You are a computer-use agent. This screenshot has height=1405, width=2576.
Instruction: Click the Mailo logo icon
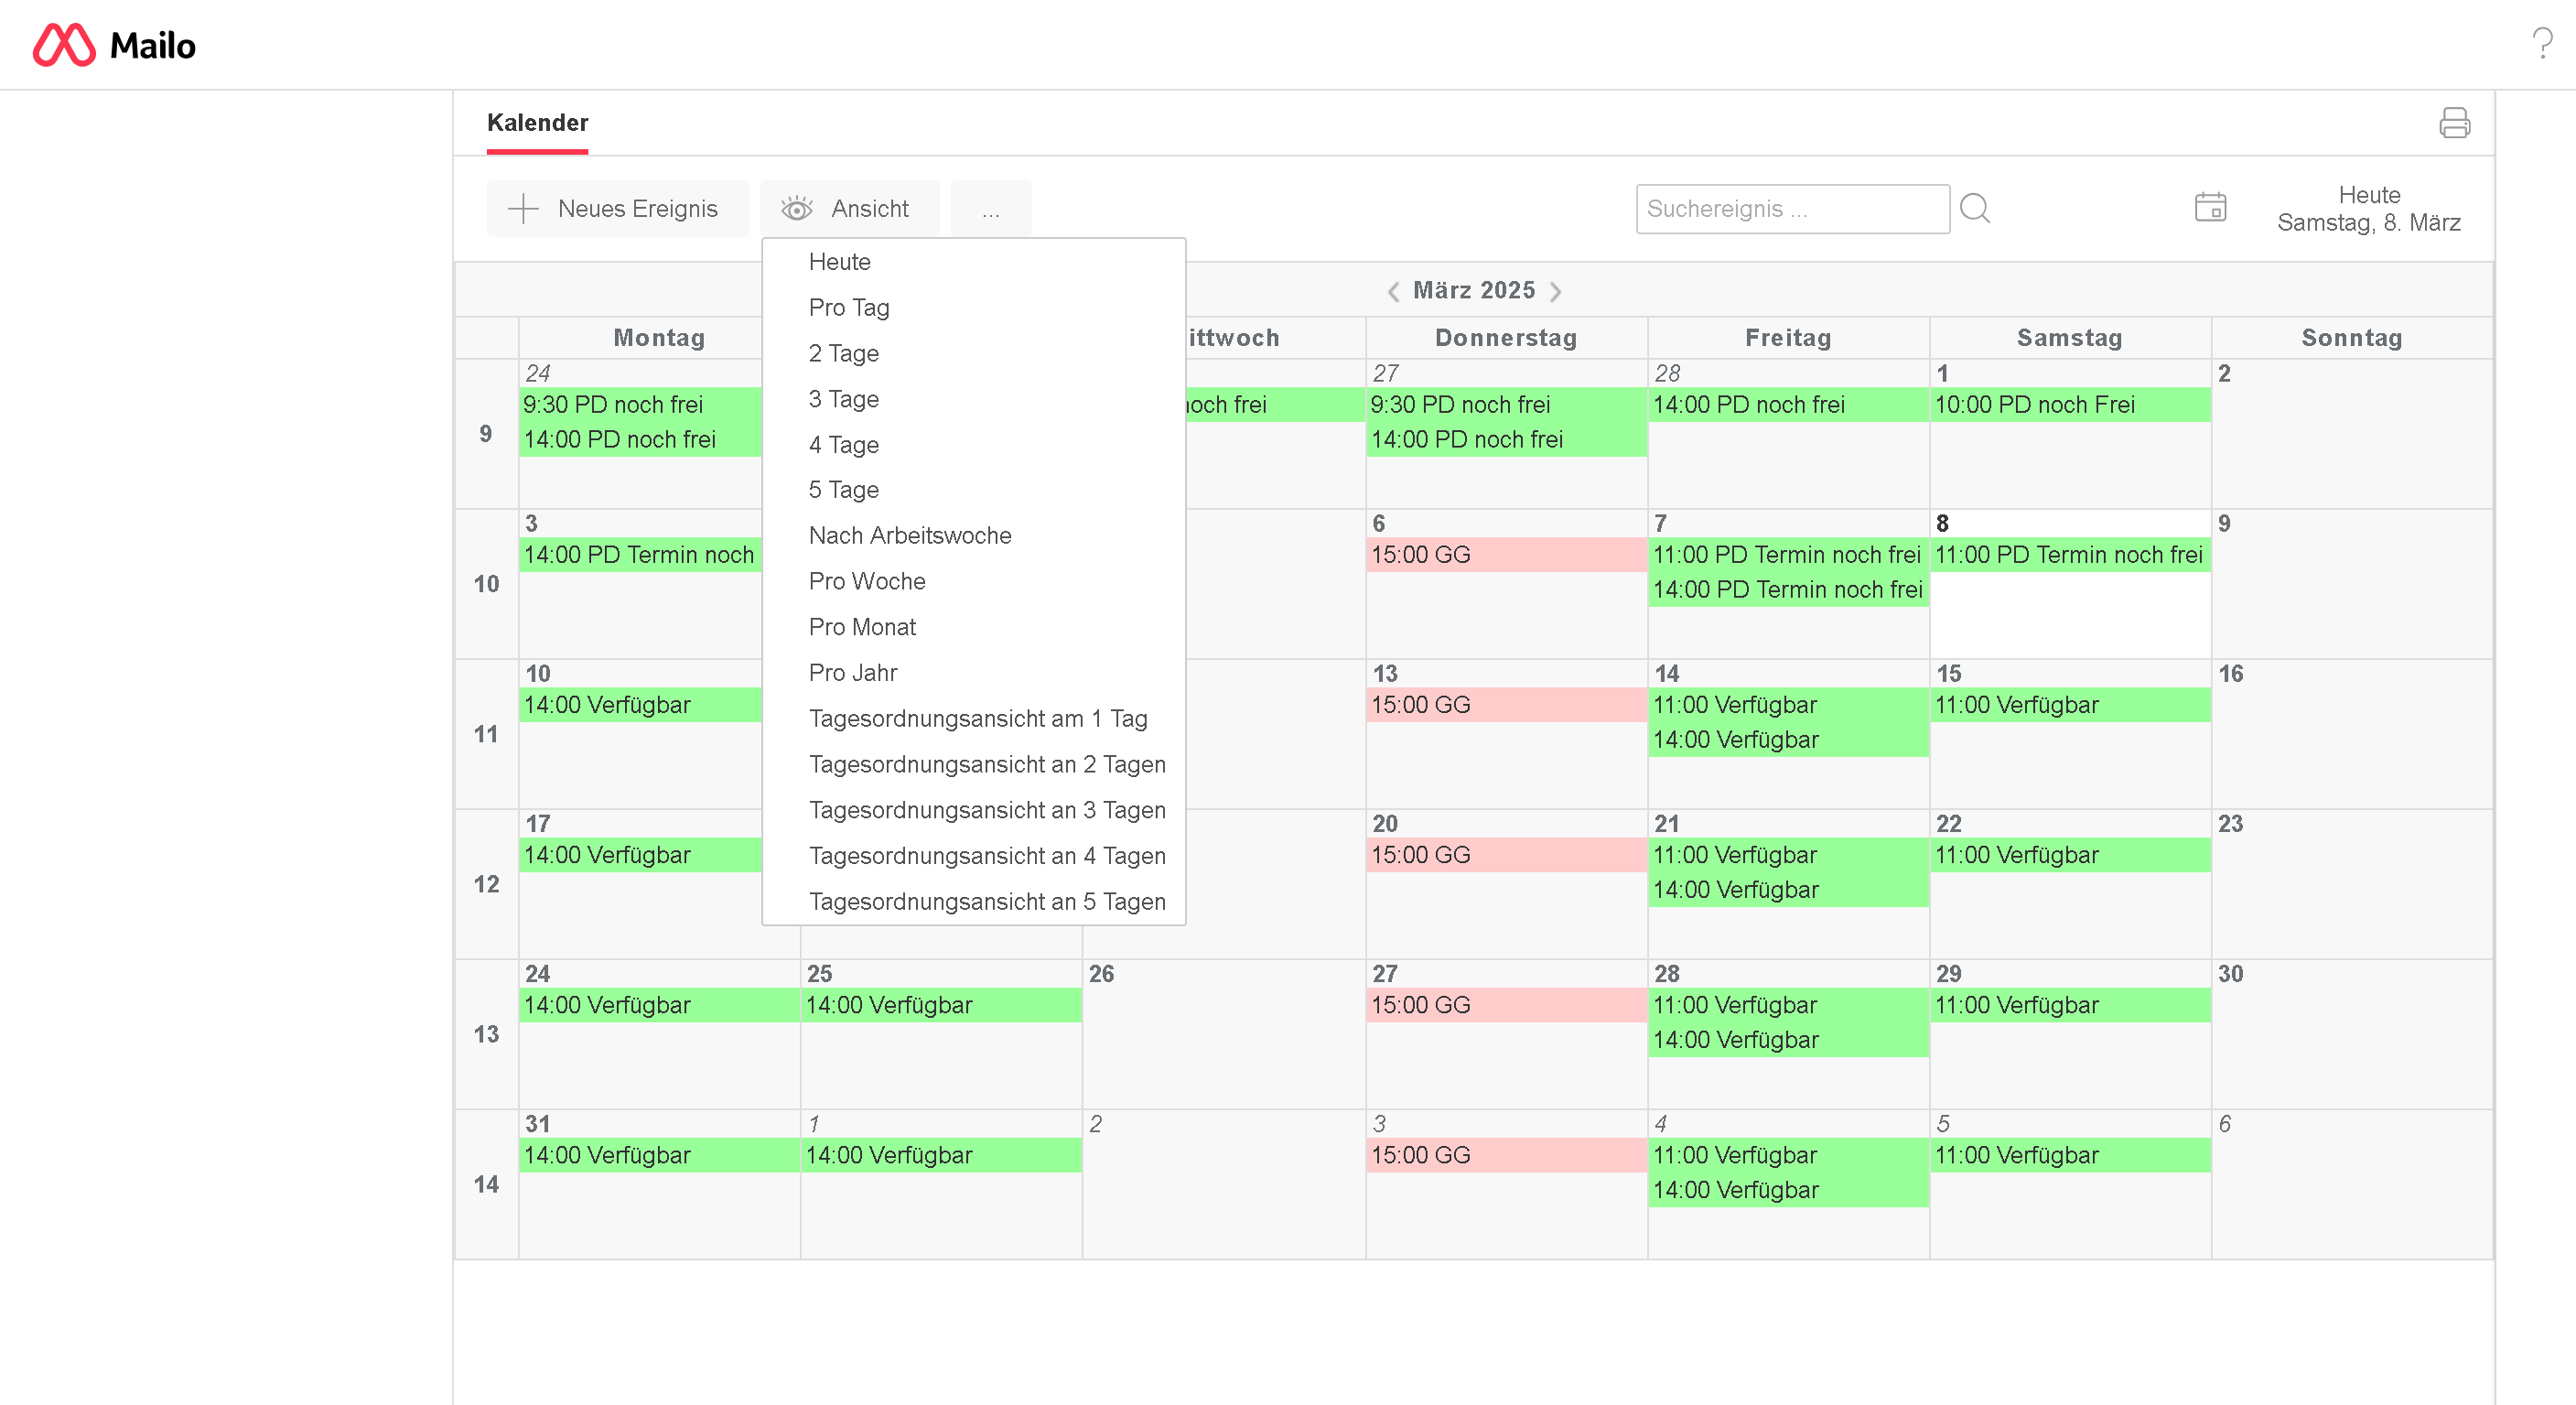(64, 45)
